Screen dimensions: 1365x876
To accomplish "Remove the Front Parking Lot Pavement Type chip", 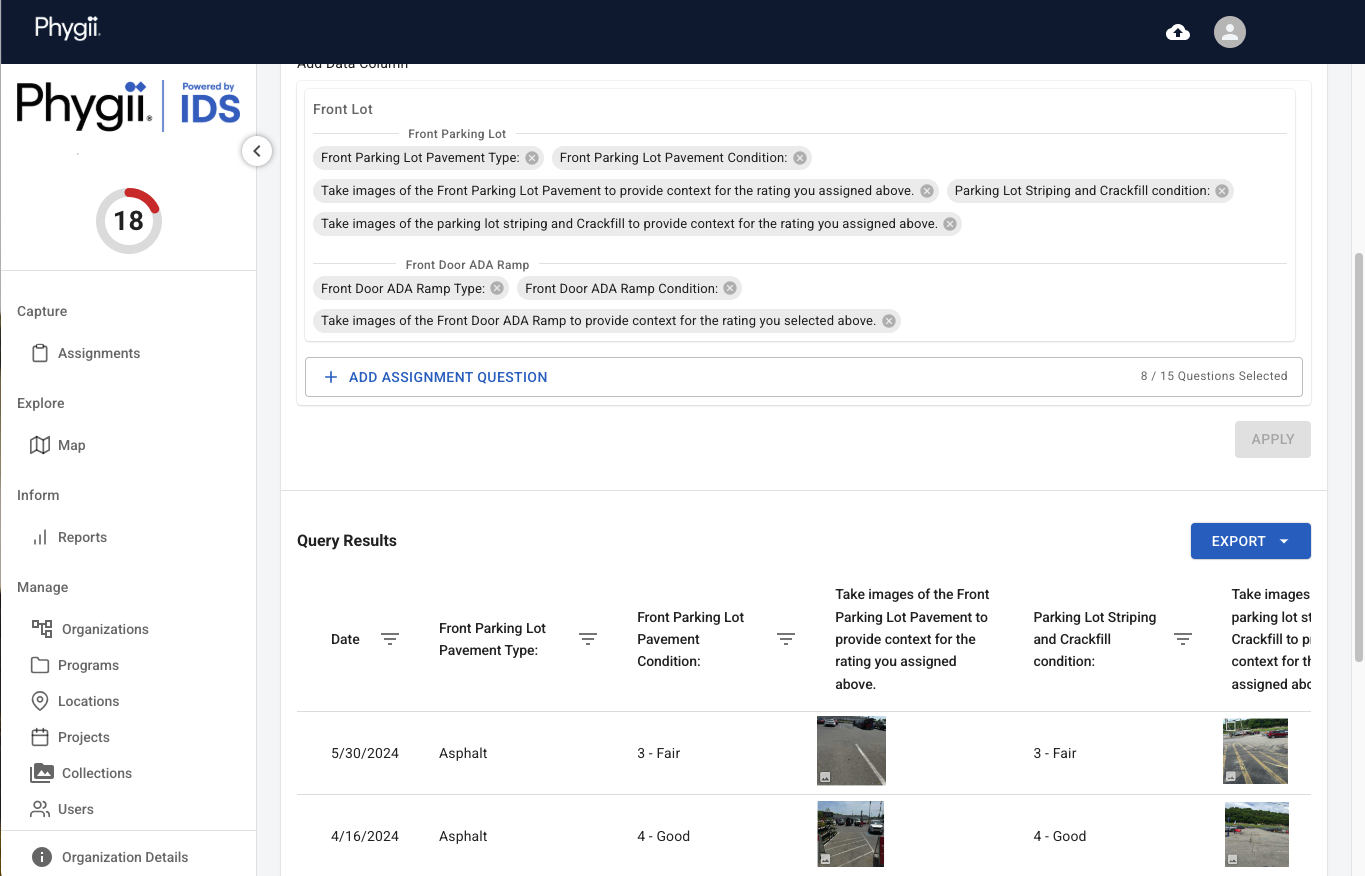I will coord(532,158).
